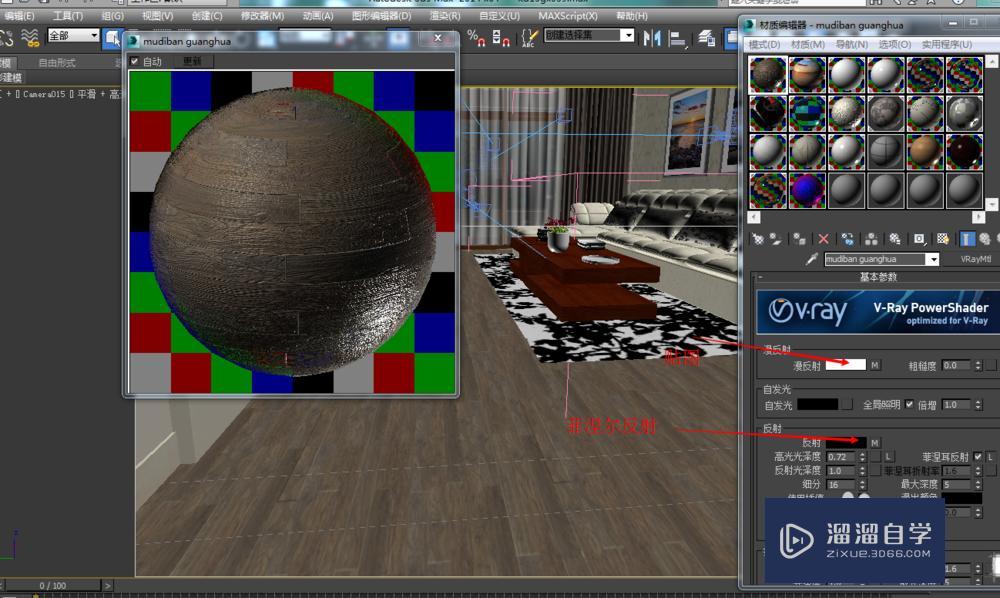This screenshot has width=1000, height=598.
Task: Click the Mirror tool icon
Action: tap(651, 38)
